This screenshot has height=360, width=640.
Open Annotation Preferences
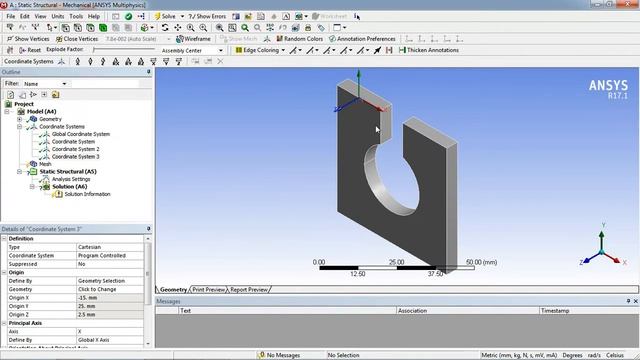(362, 39)
